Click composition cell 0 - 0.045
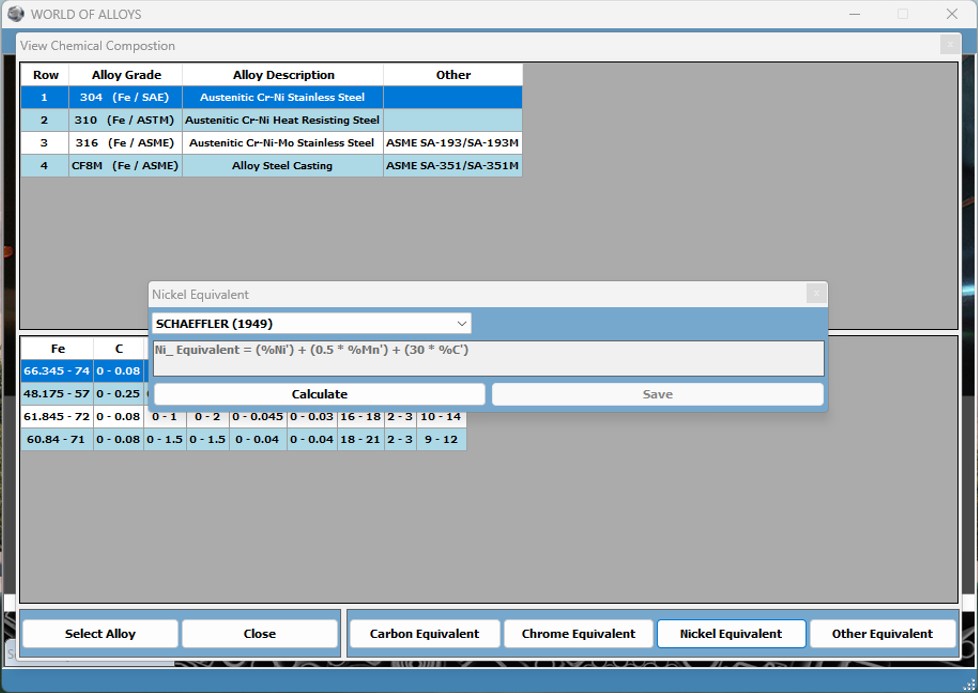The image size is (978, 693). click(x=258, y=417)
